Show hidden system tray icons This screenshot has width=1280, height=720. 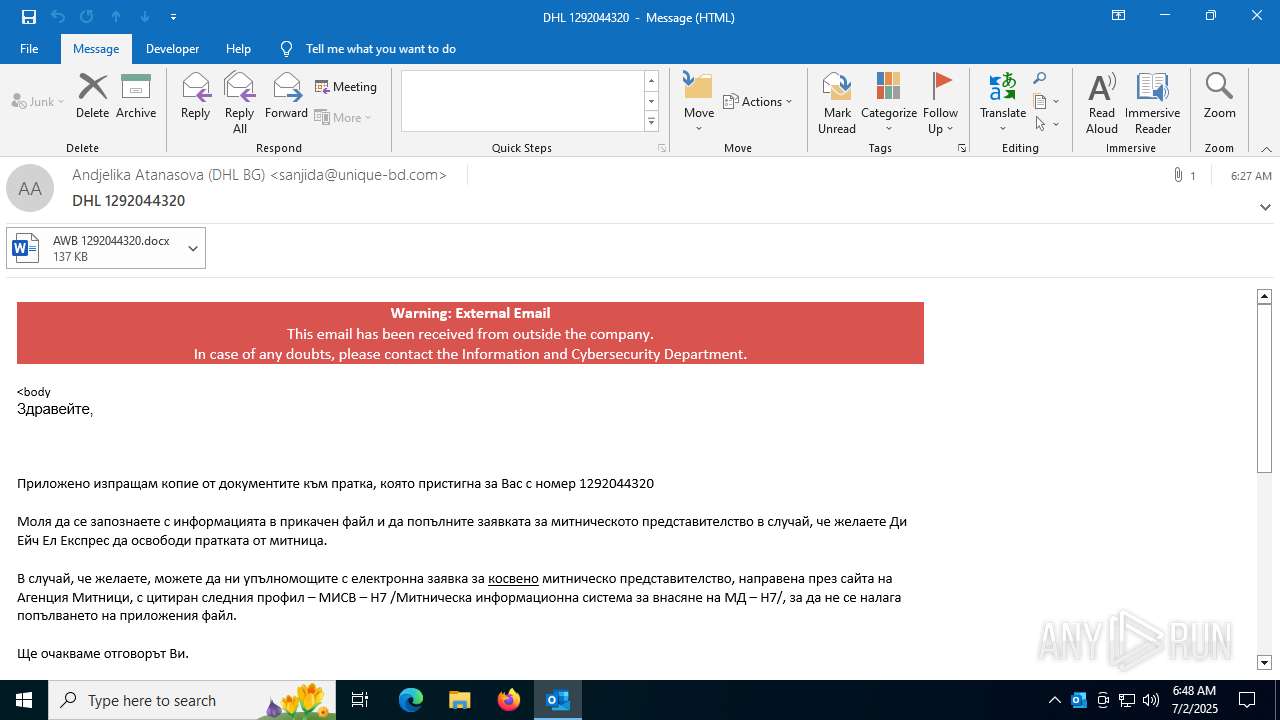pyautogui.click(x=1054, y=700)
